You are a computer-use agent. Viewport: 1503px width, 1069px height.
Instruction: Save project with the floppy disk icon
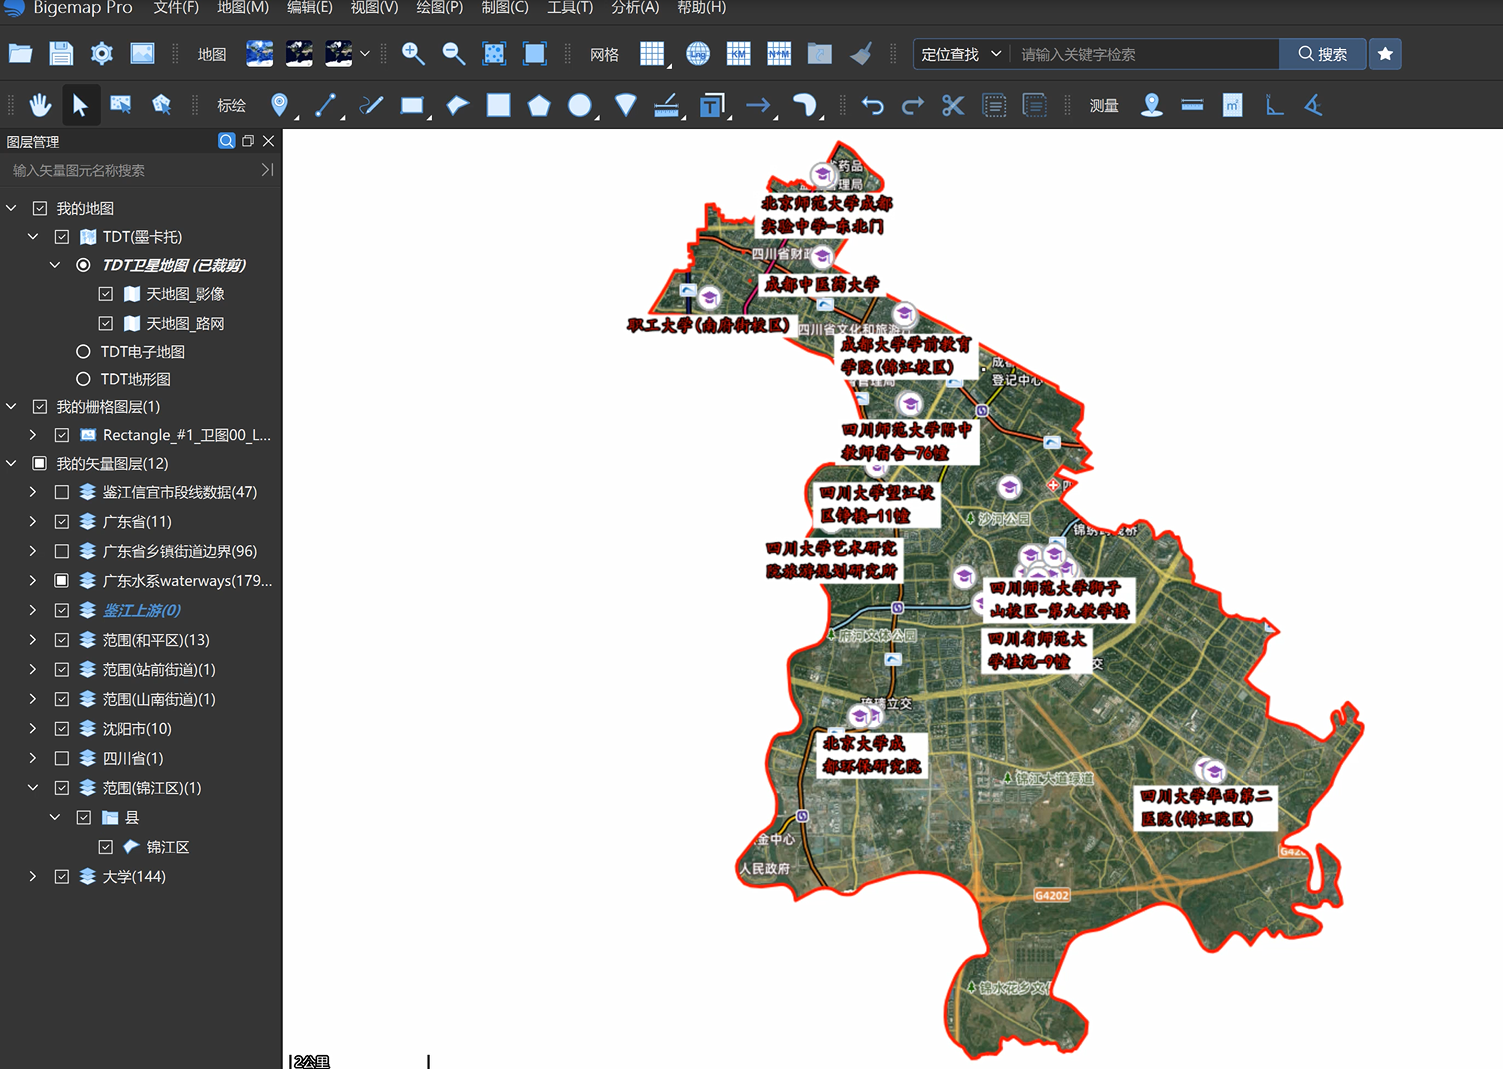pos(61,54)
